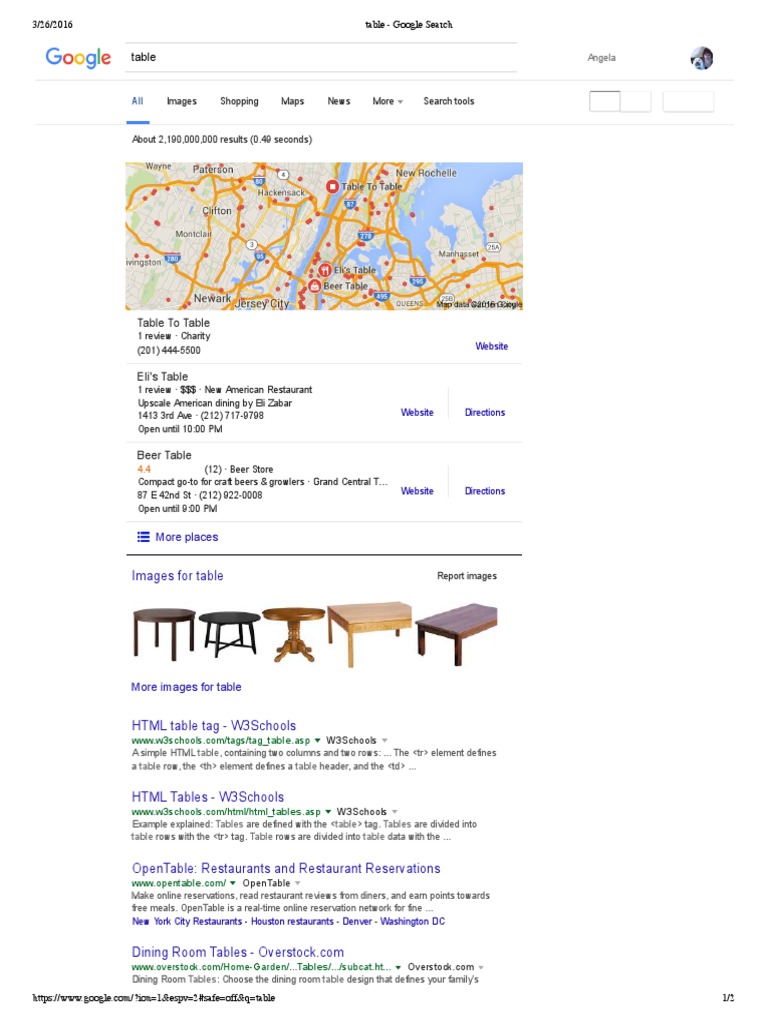Select the Eli's Table restaurant map pin

pyautogui.click(x=325, y=270)
